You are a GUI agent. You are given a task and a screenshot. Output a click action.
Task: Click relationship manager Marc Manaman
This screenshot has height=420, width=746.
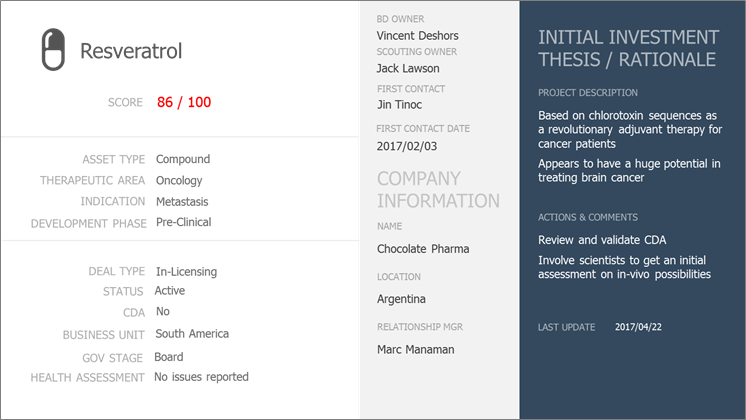(415, 350)
